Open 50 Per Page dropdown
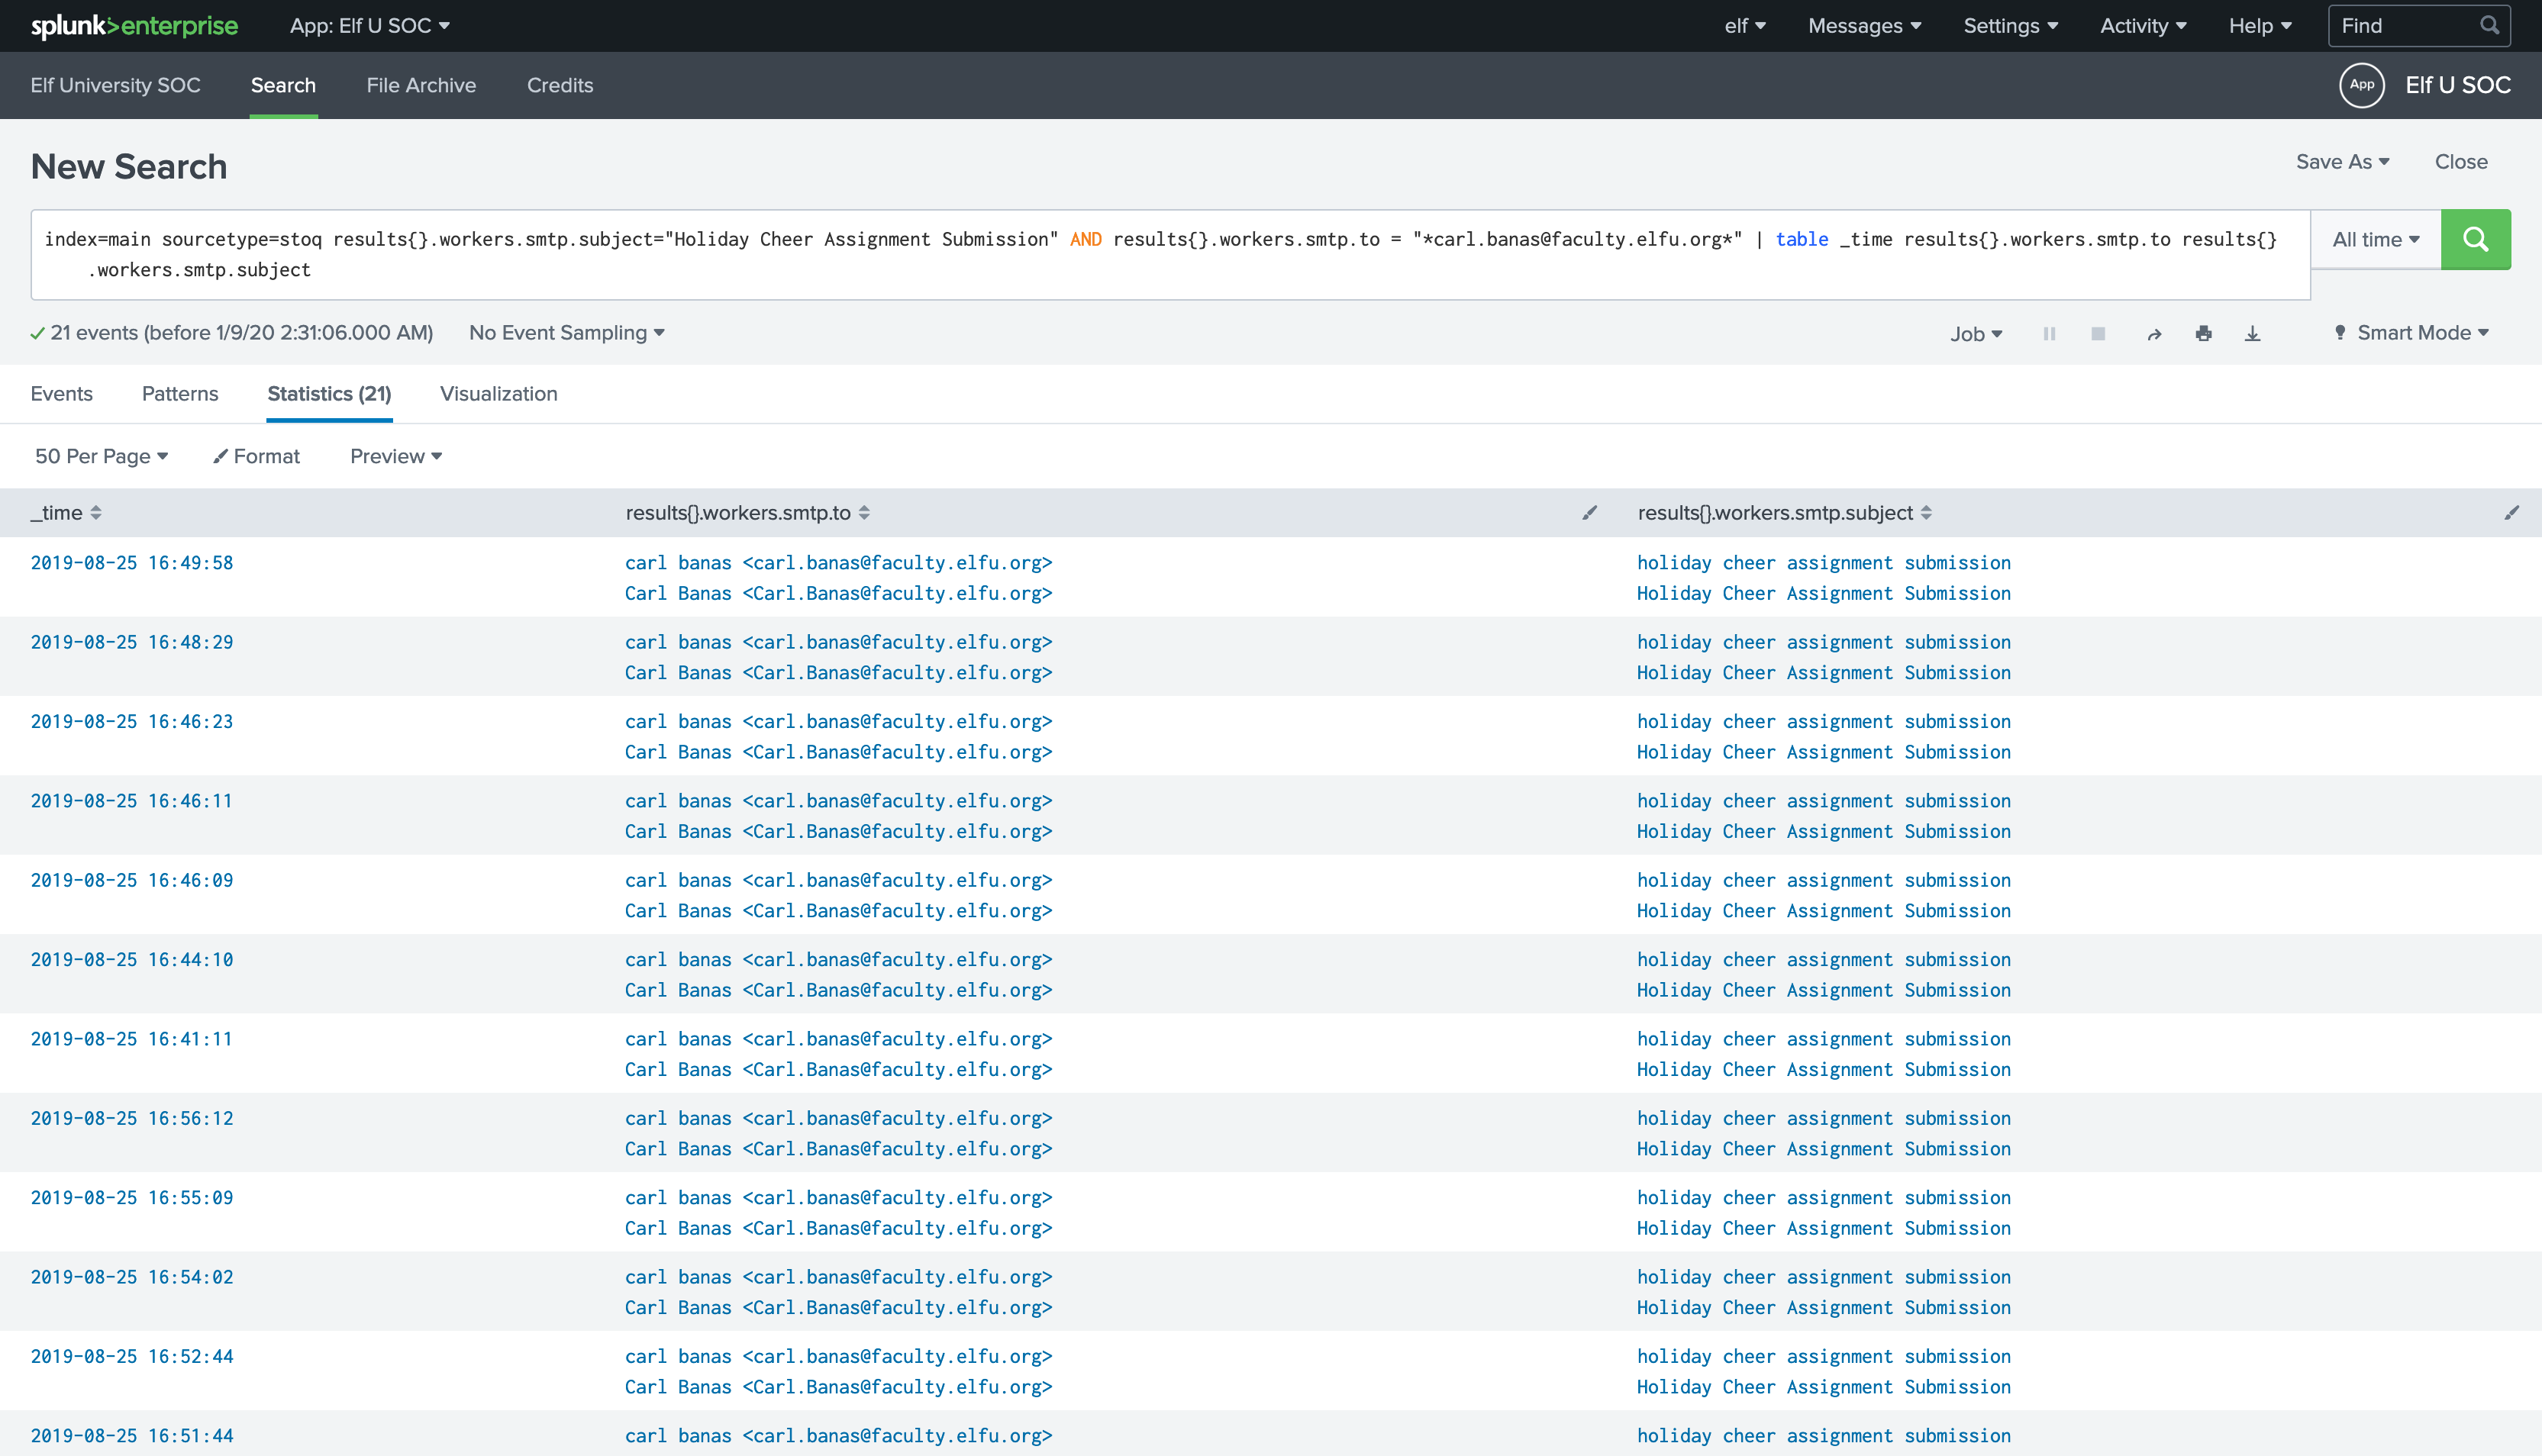The height and width of the screenshot is (1456, 2542). pyautogui.click(x=101, y=456)
